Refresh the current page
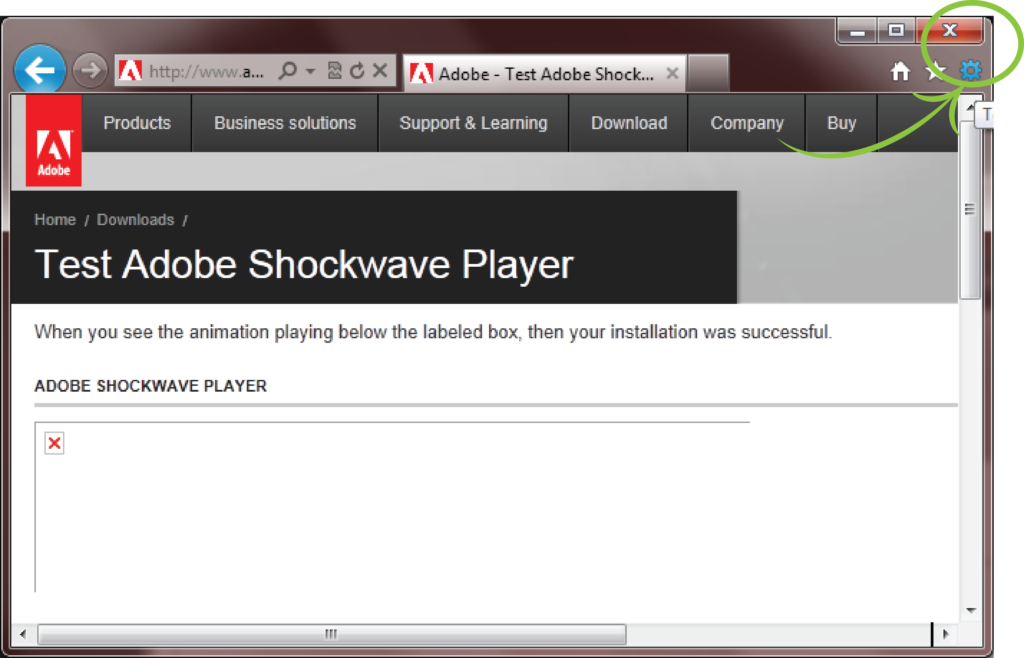Image resolution: width=1024 pixels, height=658 pixels. pos(357,71)
